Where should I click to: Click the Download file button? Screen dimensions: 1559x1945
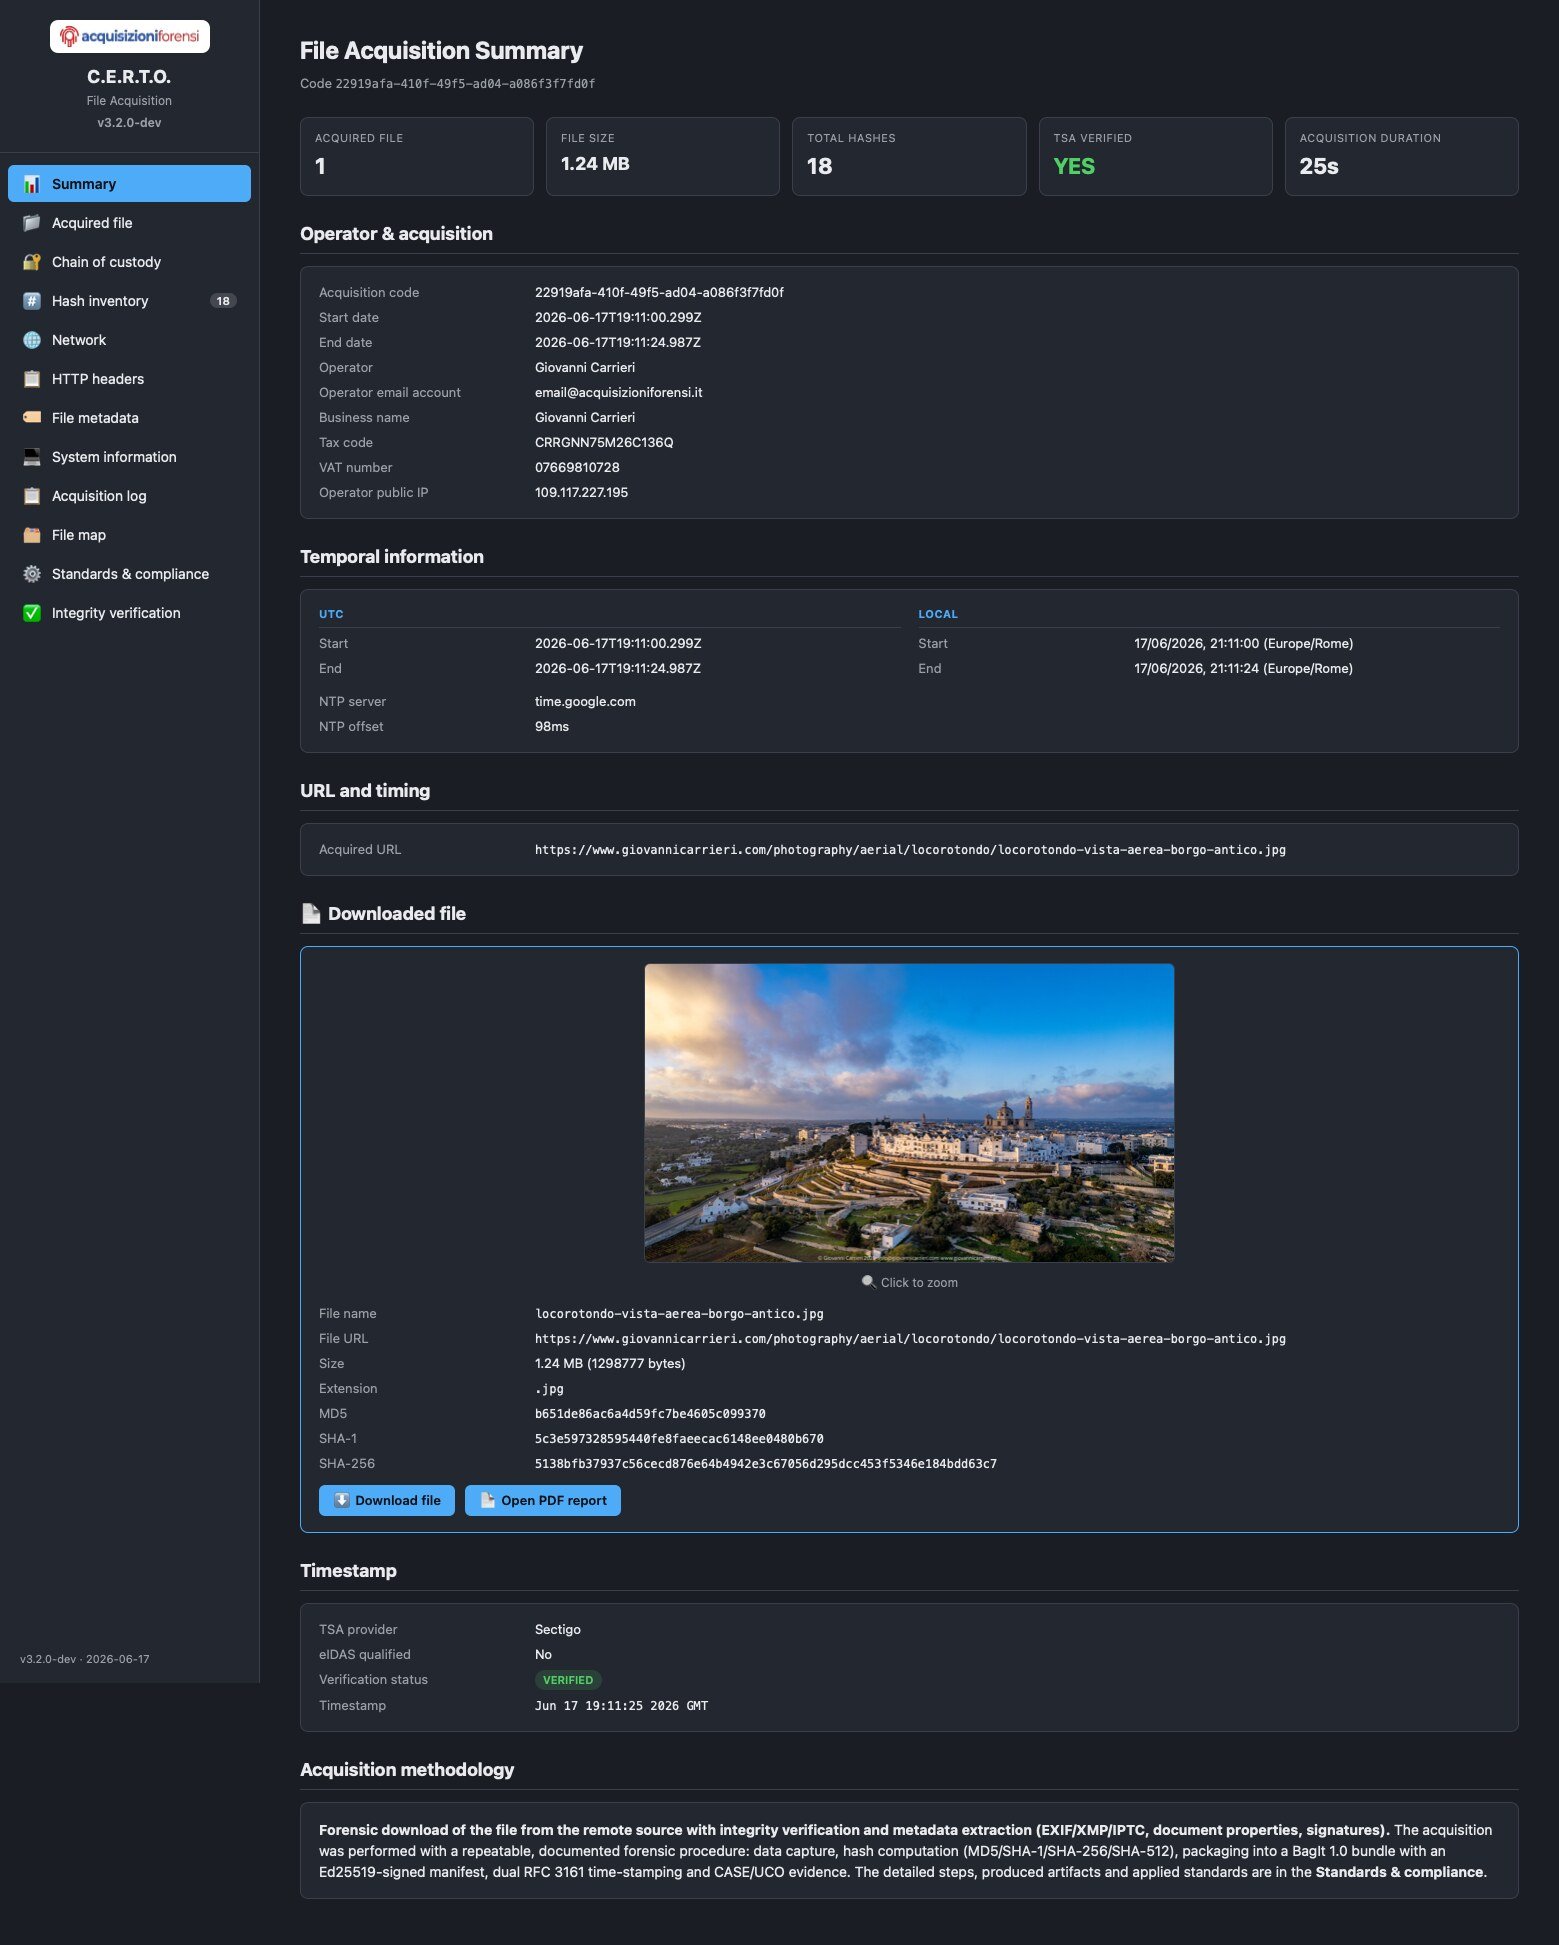click(x=386, y=1500)
